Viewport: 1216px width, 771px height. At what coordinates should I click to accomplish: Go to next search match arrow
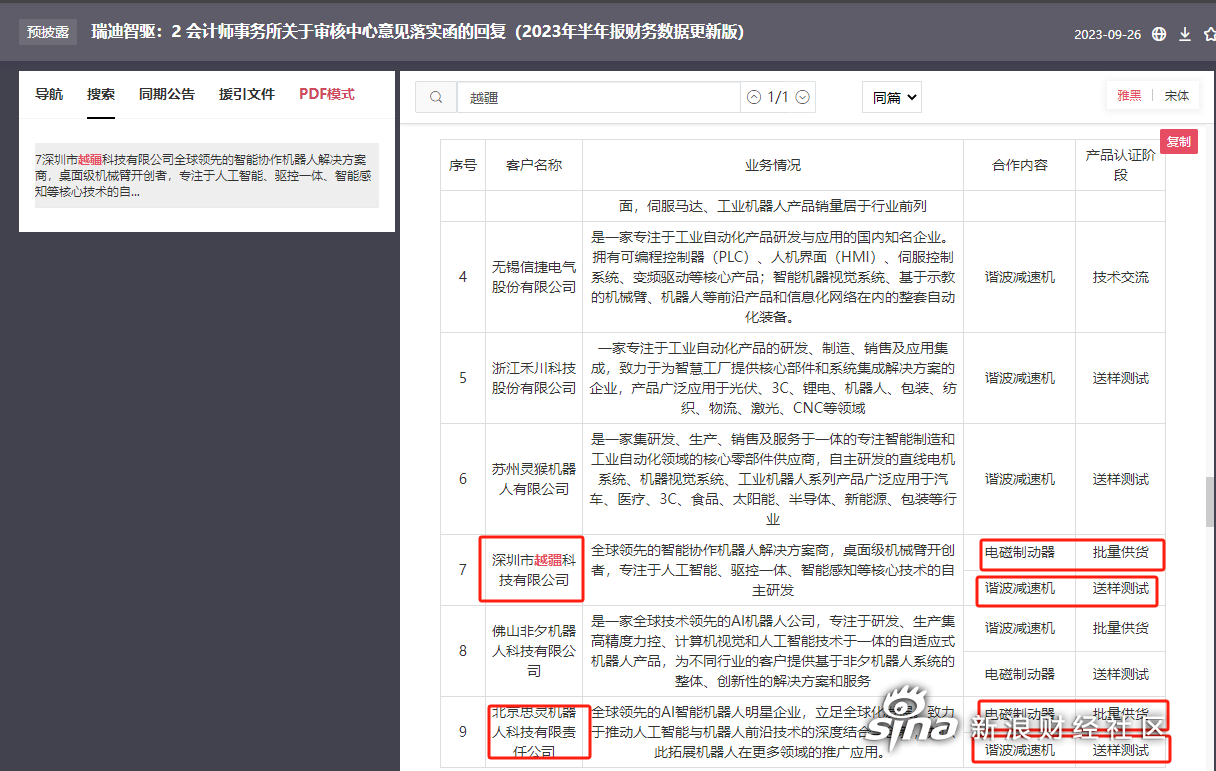[x=801, y=97]
